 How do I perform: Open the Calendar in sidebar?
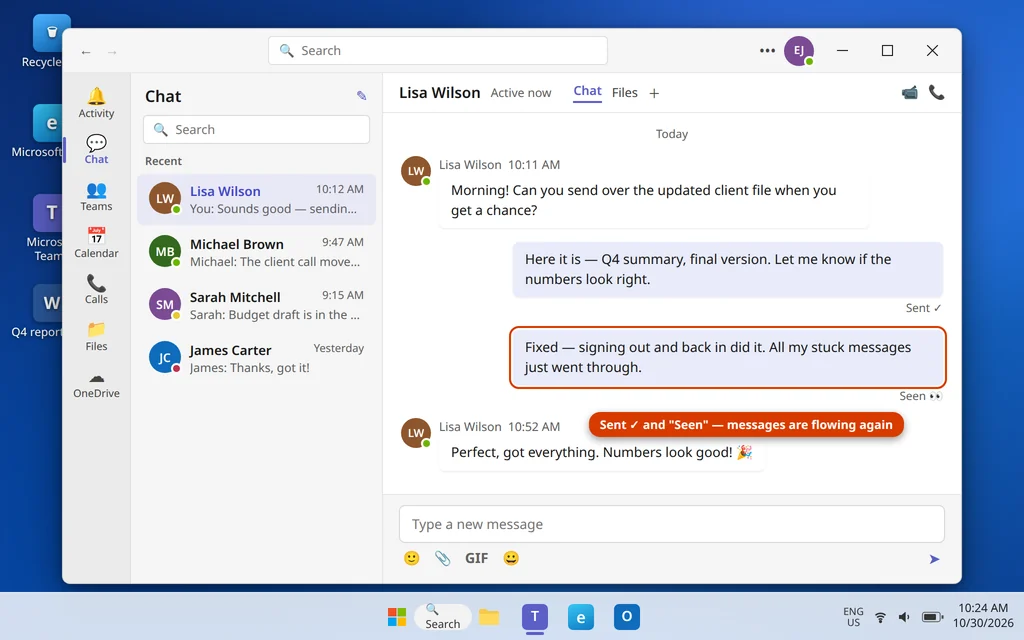(x=96, y=242)
